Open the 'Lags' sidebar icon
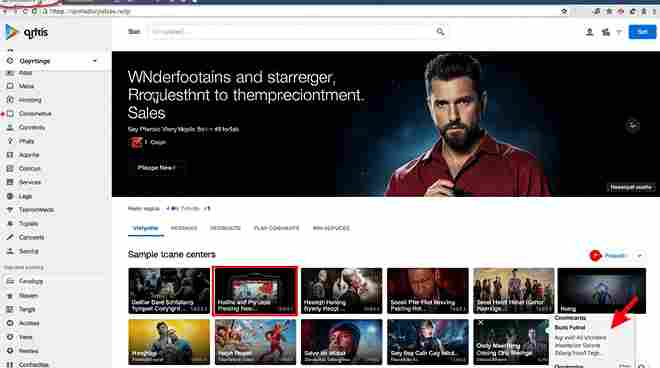The image size is (660, 368). click(x=10, y=196)
